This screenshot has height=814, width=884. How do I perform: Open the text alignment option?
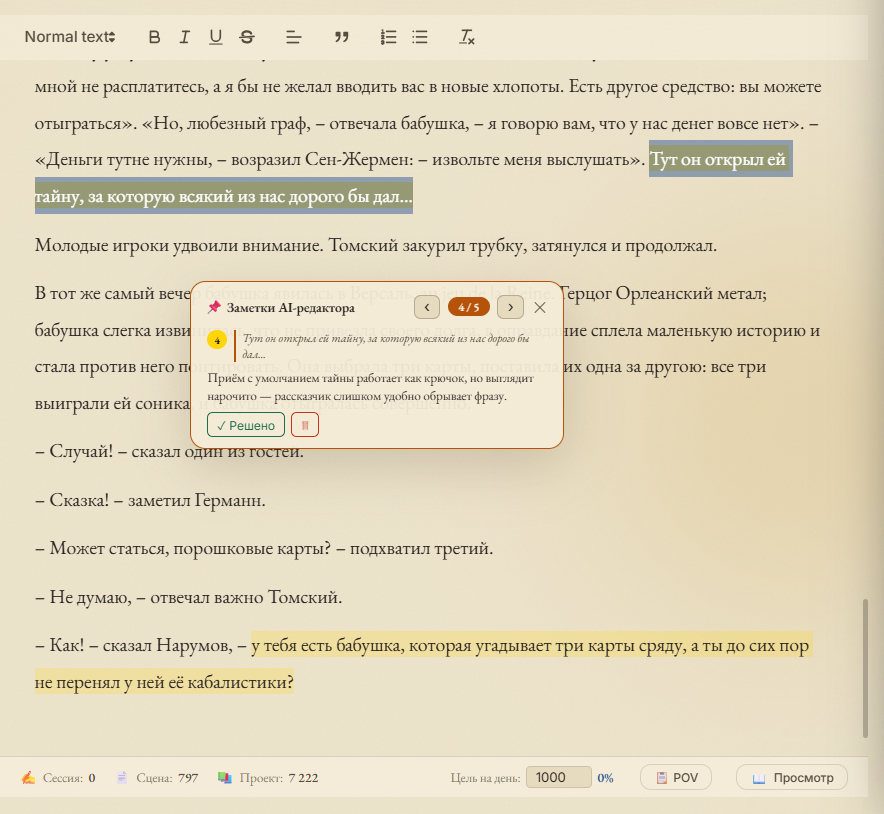[x=293, y=37]
